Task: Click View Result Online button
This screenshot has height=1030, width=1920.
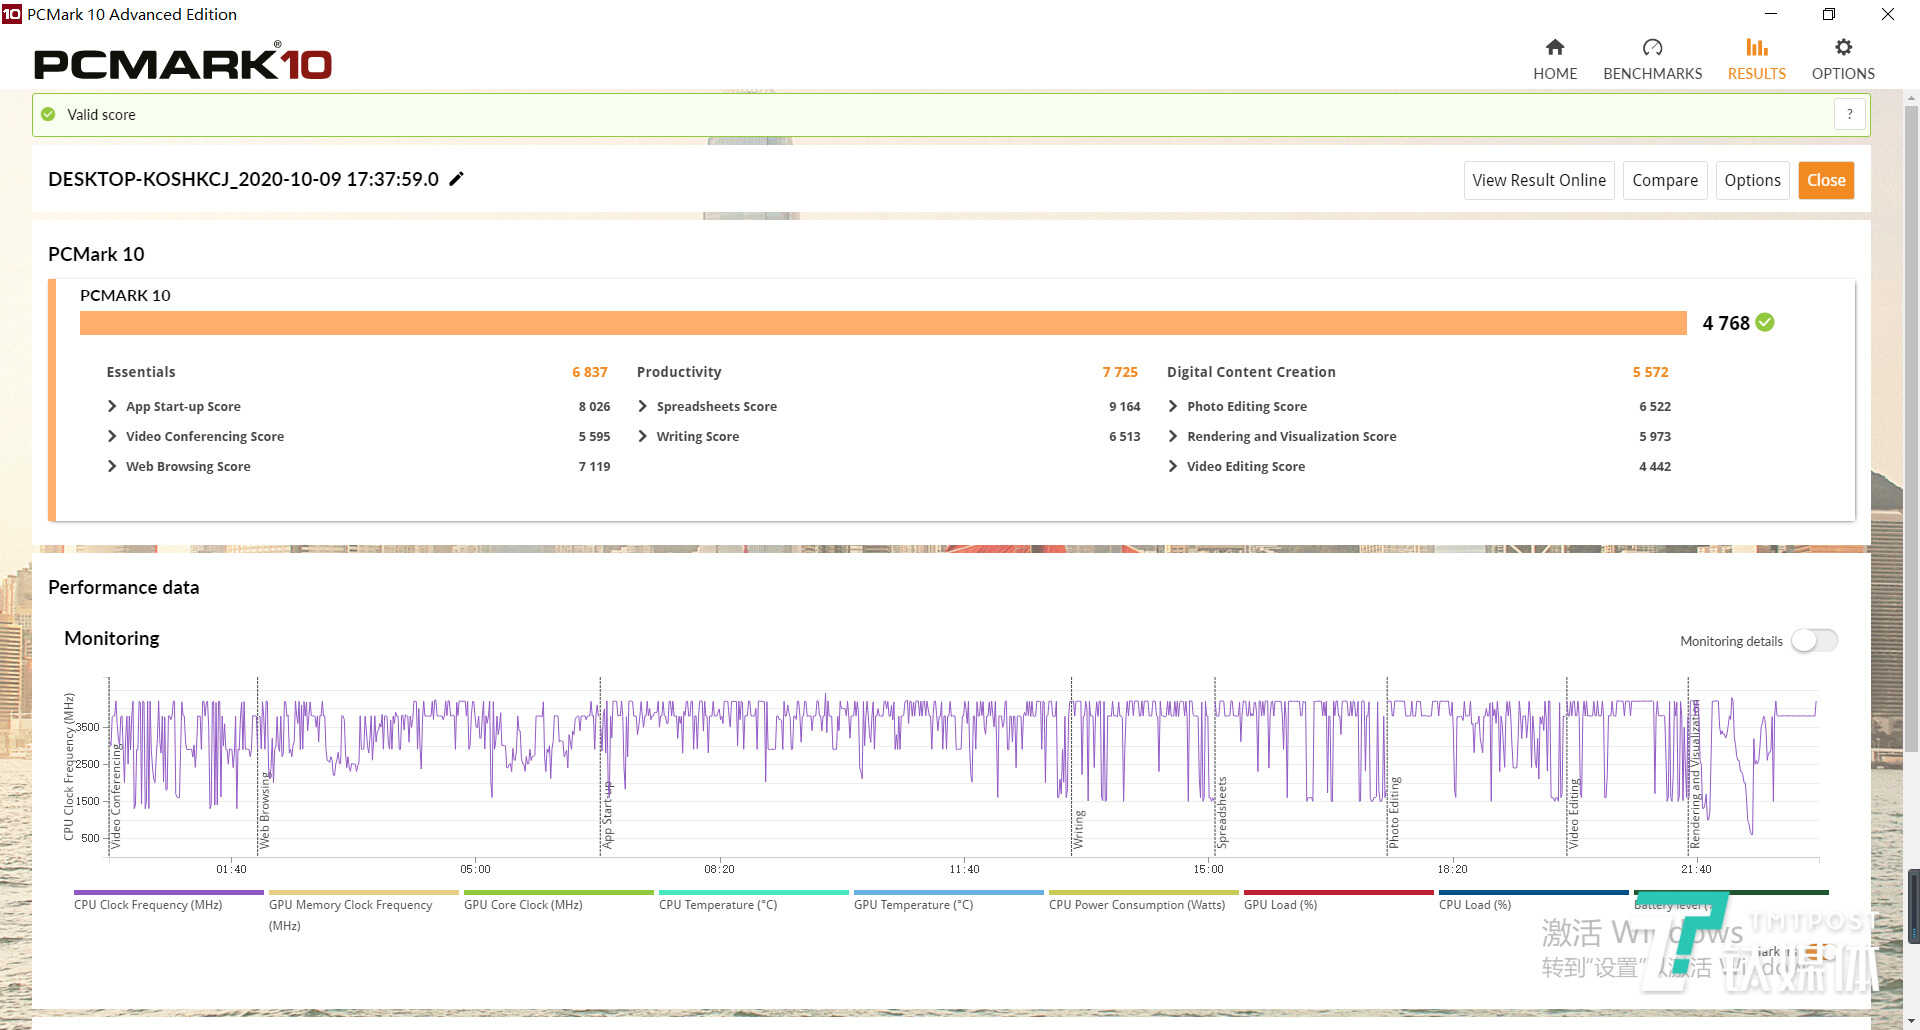Action: [1539, 180]
